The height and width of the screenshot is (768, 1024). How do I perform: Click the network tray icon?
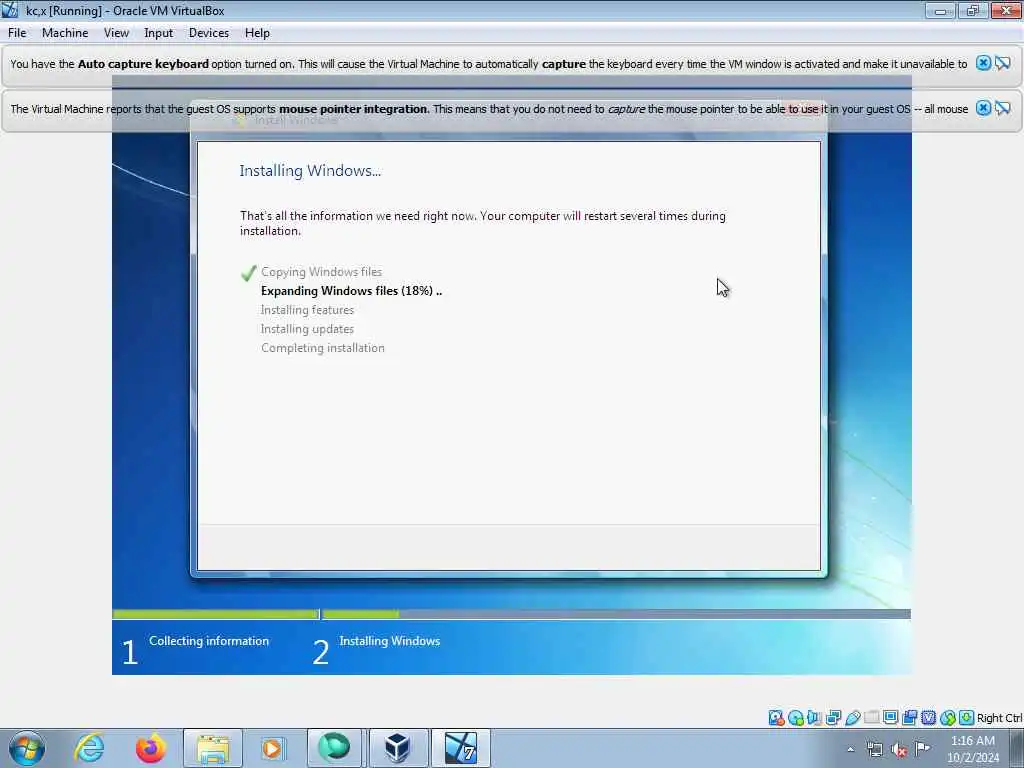point(874,749)
